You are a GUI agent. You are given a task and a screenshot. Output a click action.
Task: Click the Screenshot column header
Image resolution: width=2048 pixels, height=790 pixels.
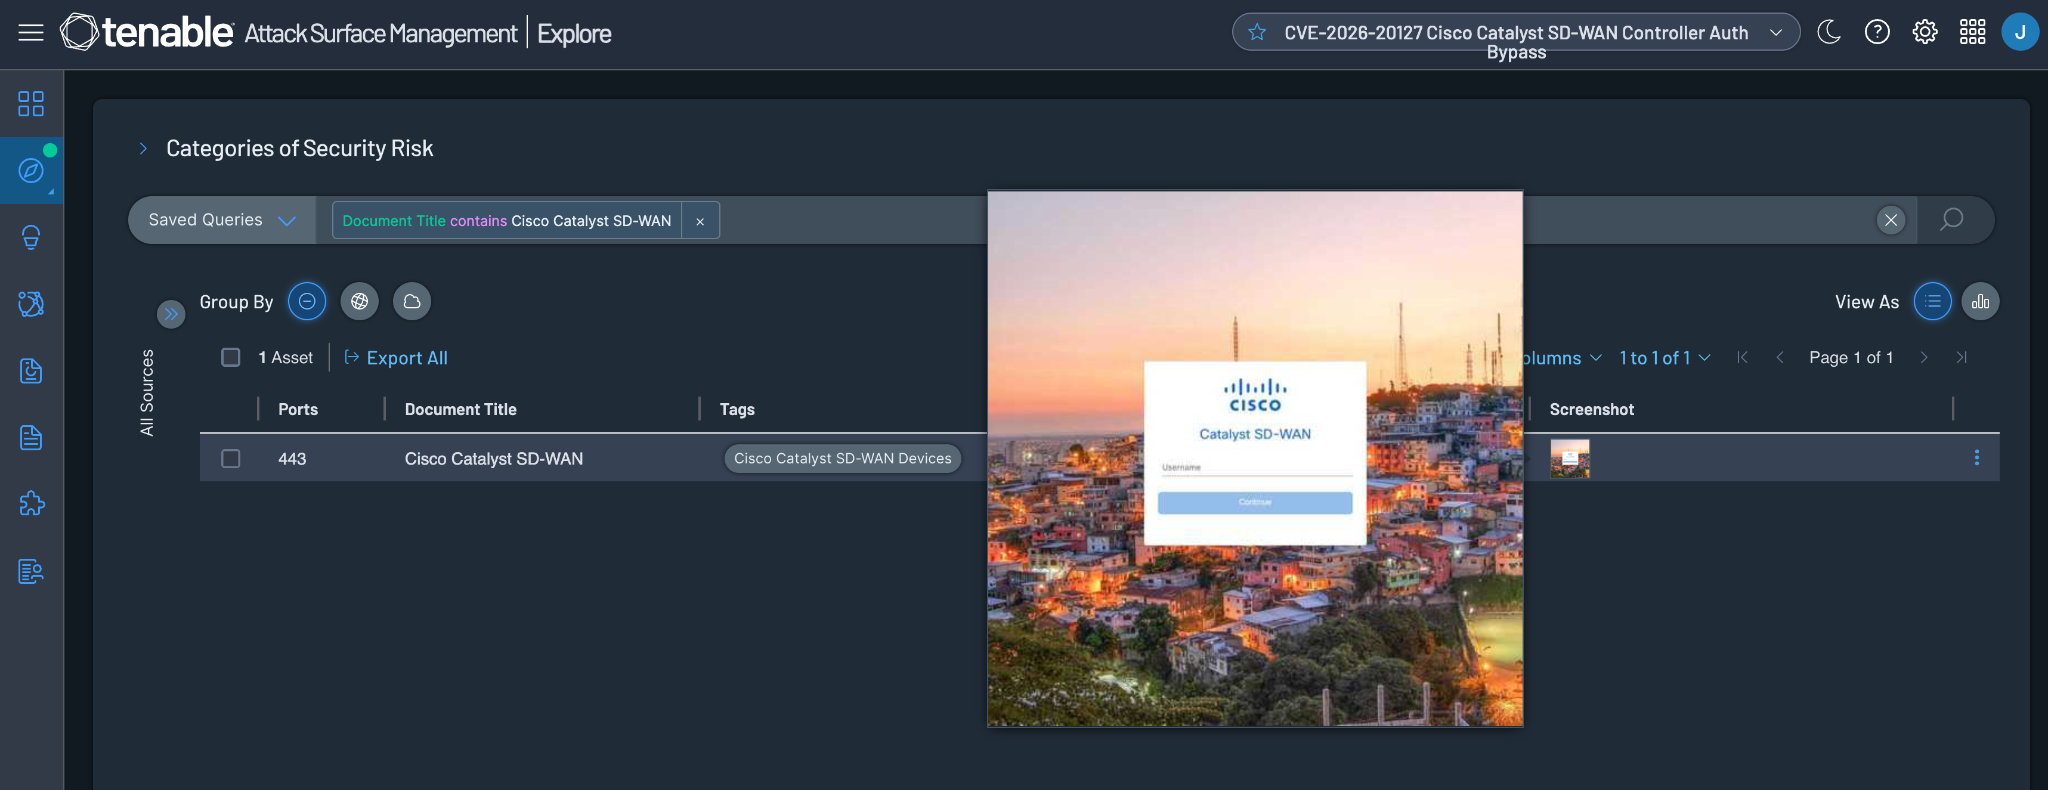coord(1592,409)
